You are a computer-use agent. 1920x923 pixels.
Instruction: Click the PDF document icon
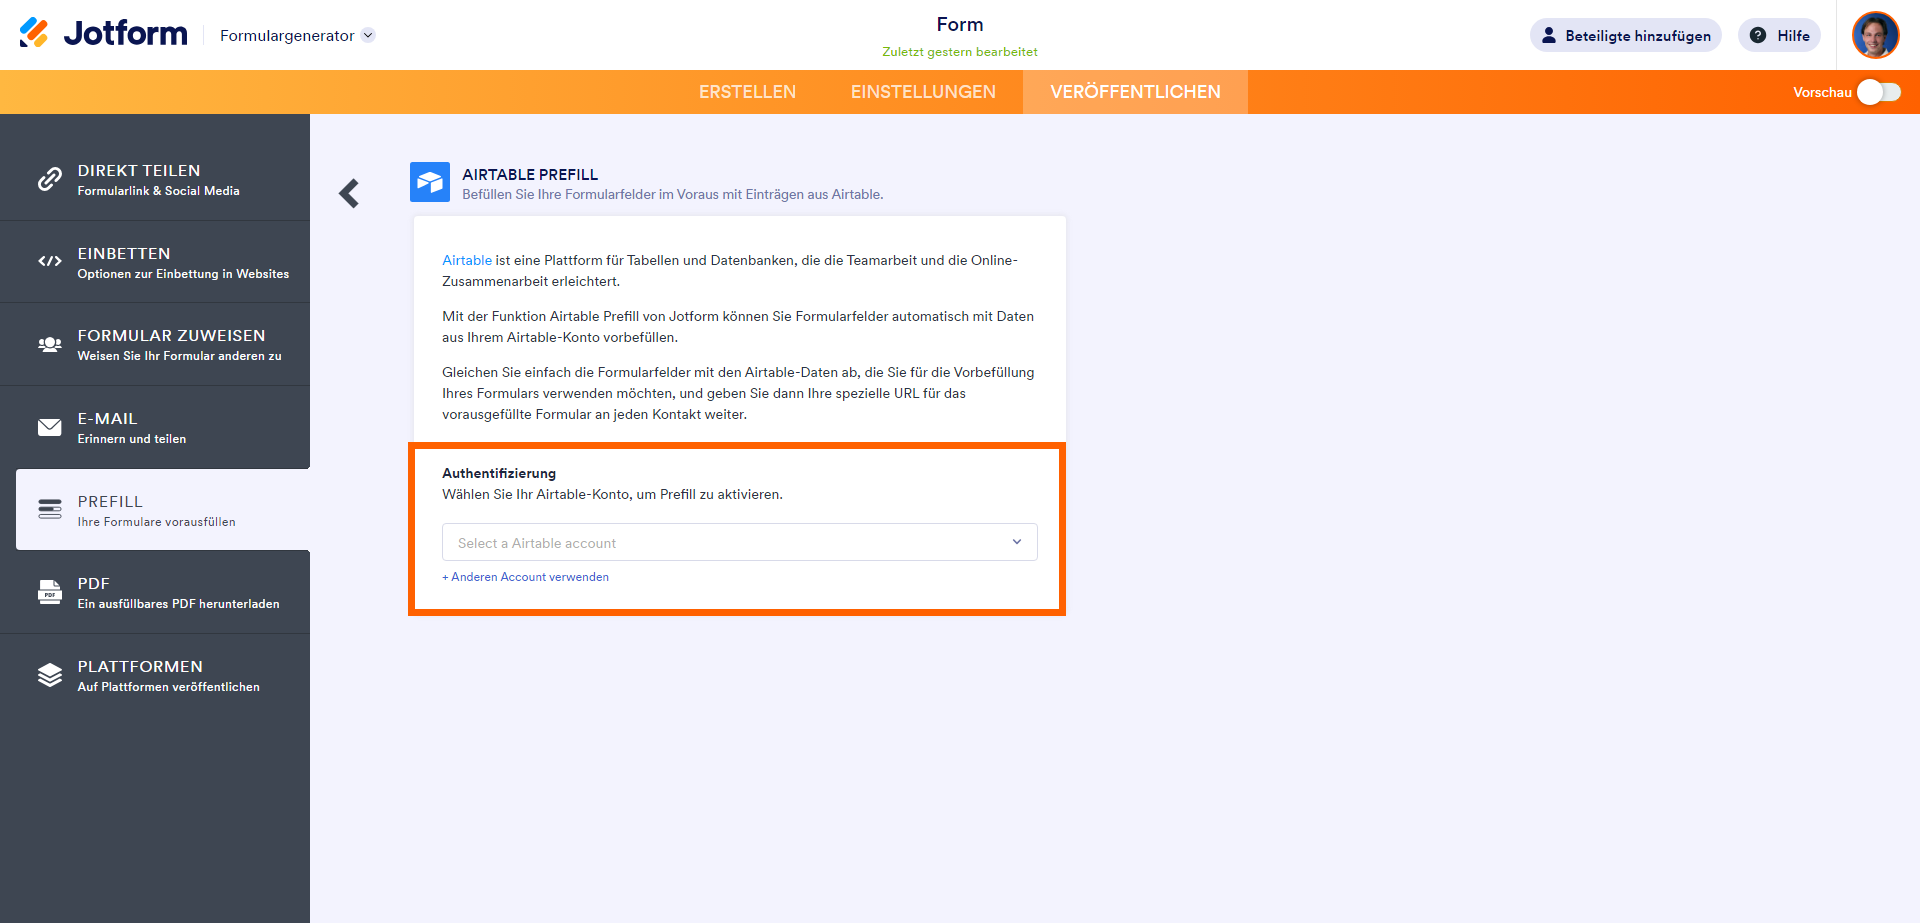[50, 592]
